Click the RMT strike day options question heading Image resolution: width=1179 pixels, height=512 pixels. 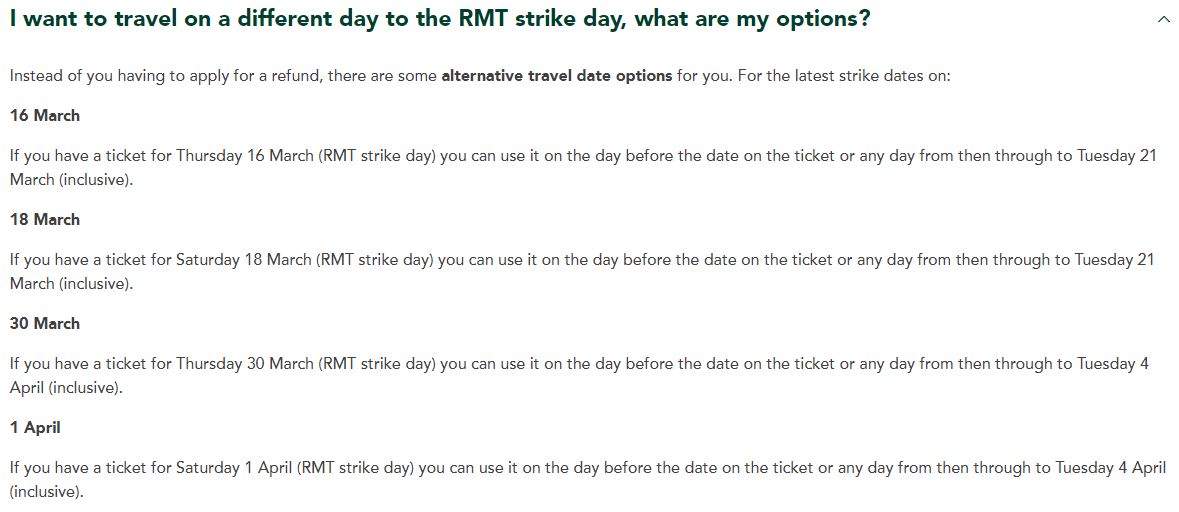click(440, 20)
